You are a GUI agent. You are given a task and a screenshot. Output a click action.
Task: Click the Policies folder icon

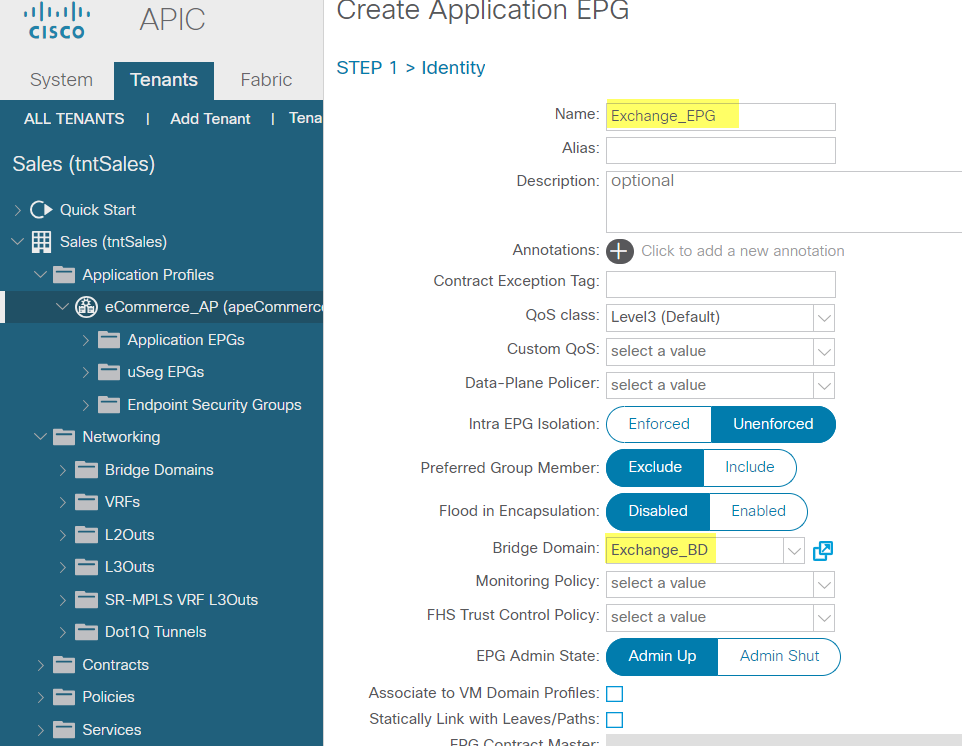64,697
